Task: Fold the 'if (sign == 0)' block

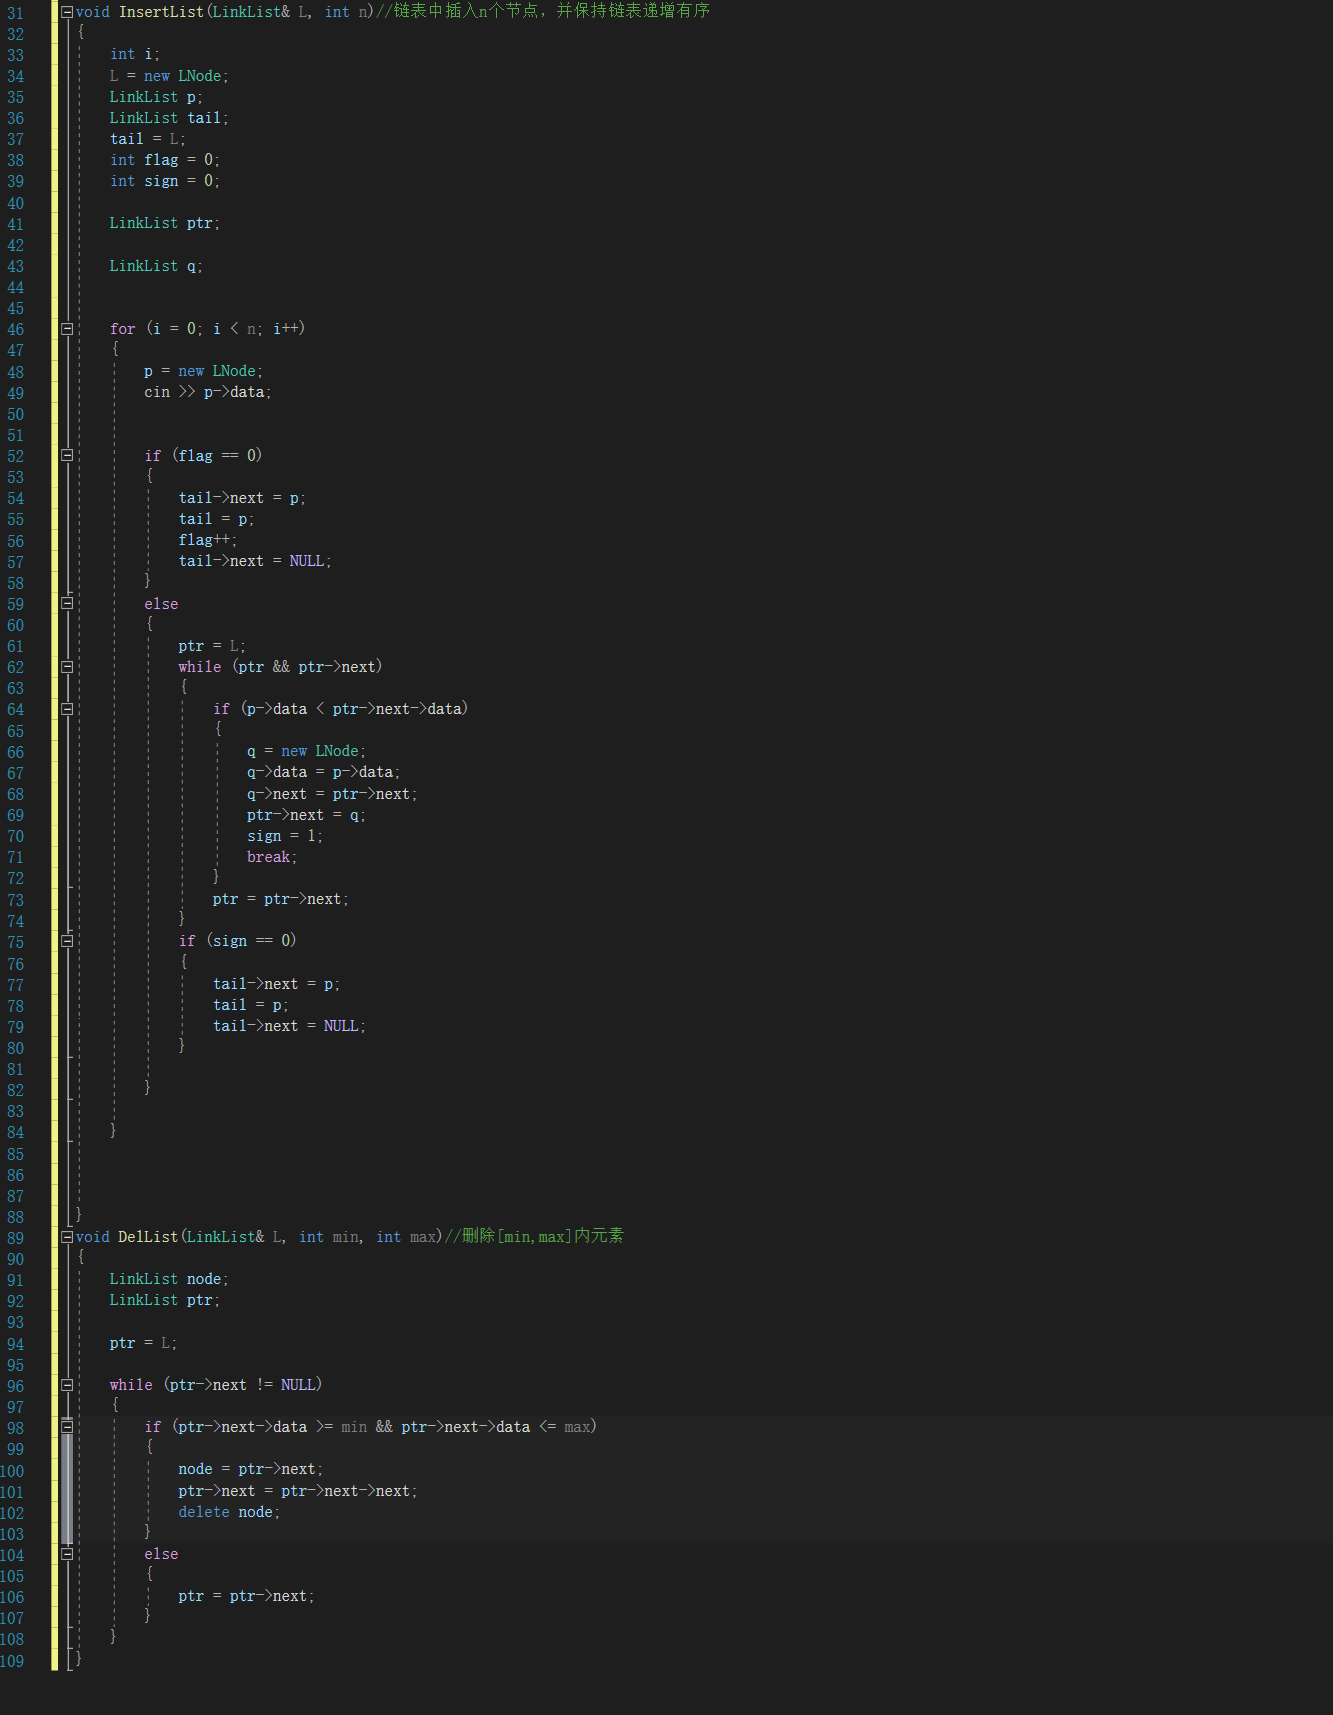Action: tap(67, 941)
